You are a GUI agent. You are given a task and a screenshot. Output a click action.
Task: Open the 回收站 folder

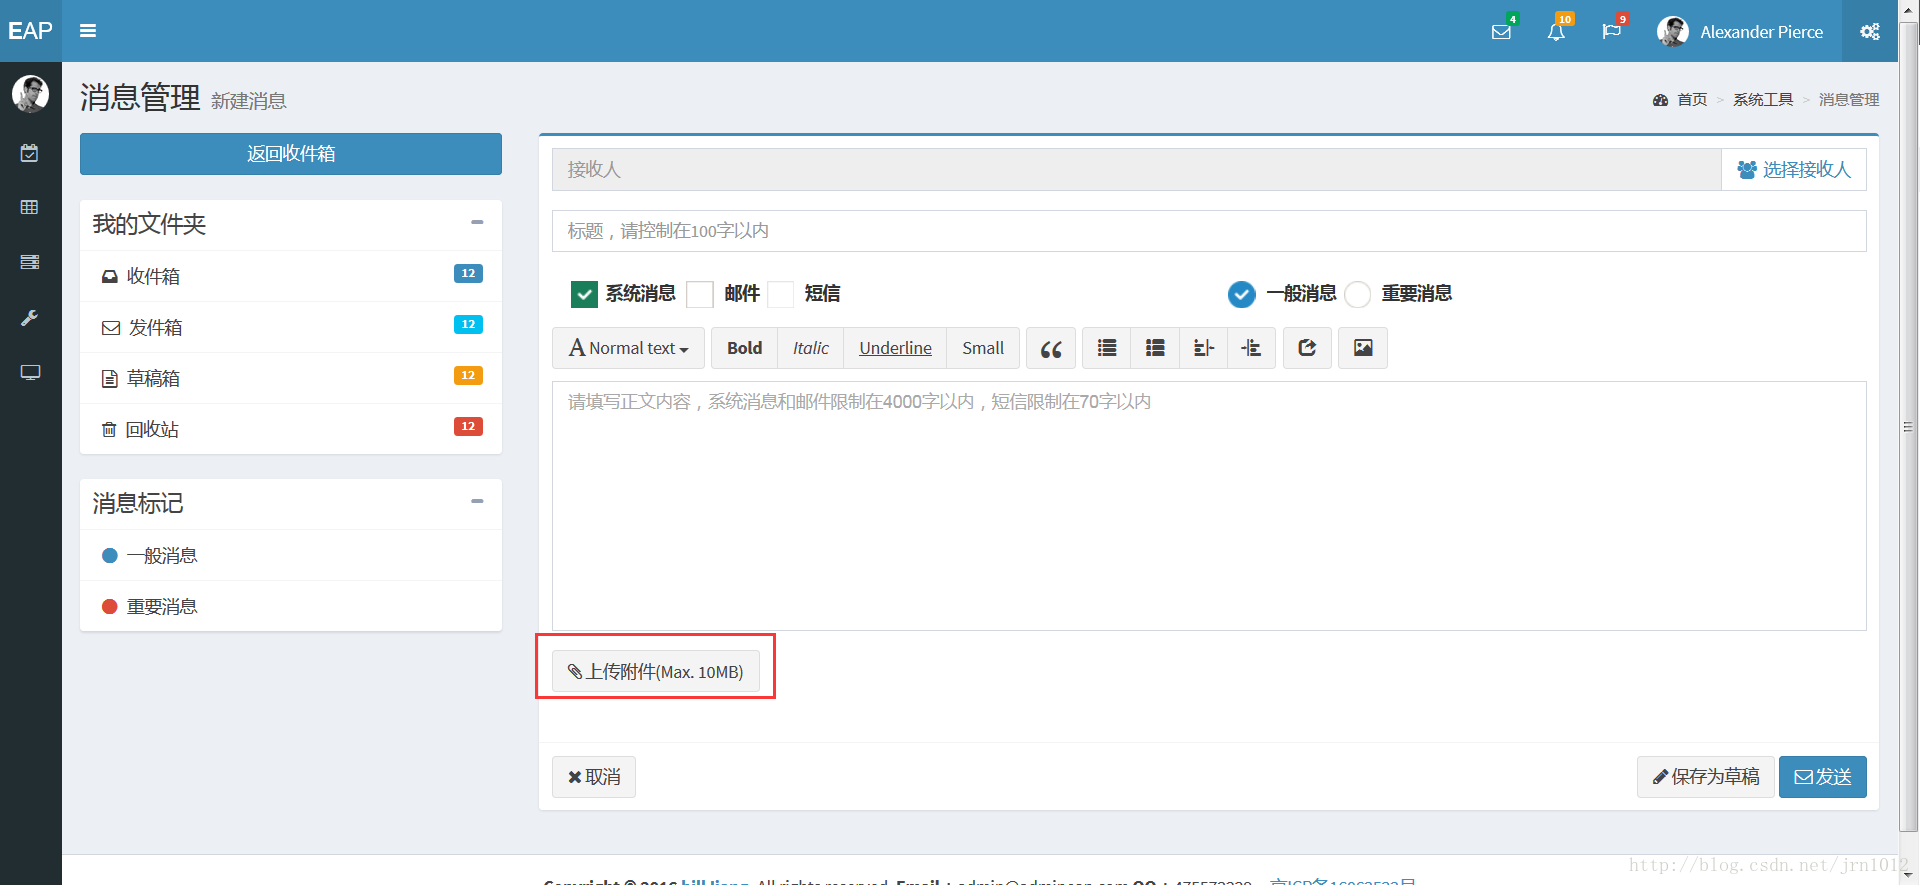click(291, 429)
